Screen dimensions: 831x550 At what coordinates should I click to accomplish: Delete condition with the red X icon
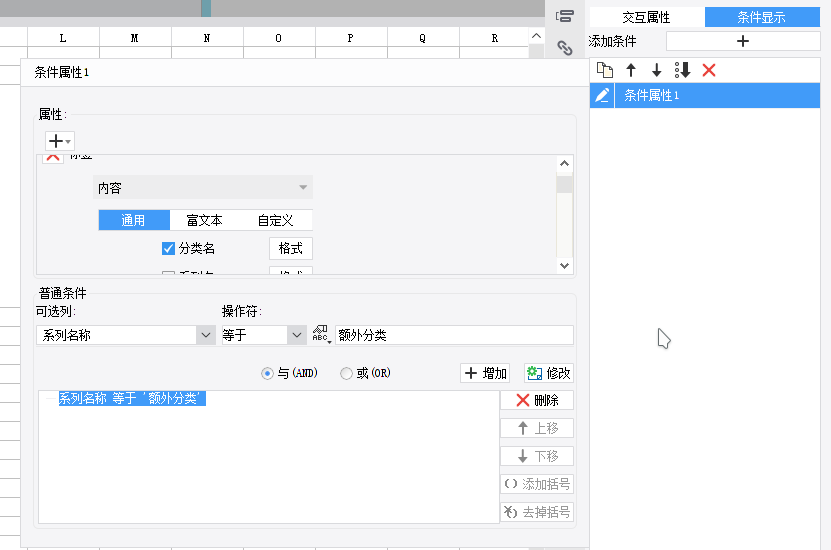709,70
